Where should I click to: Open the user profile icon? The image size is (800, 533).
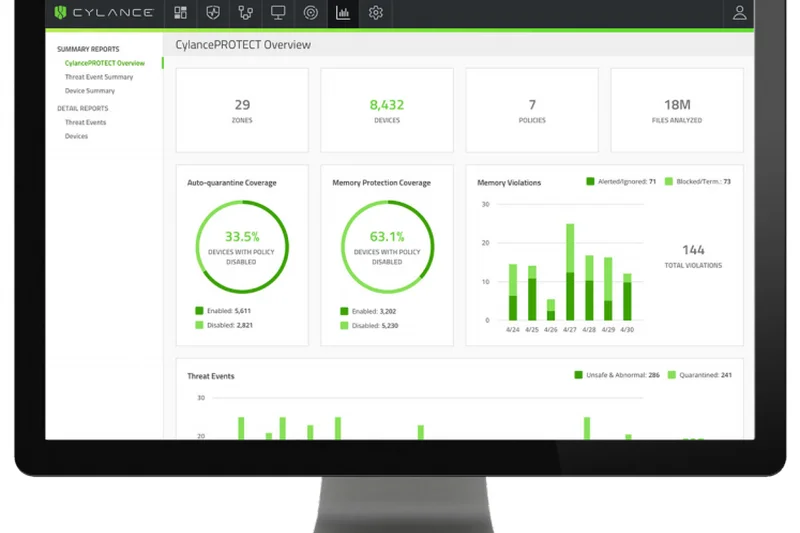[x=739, y=13]
